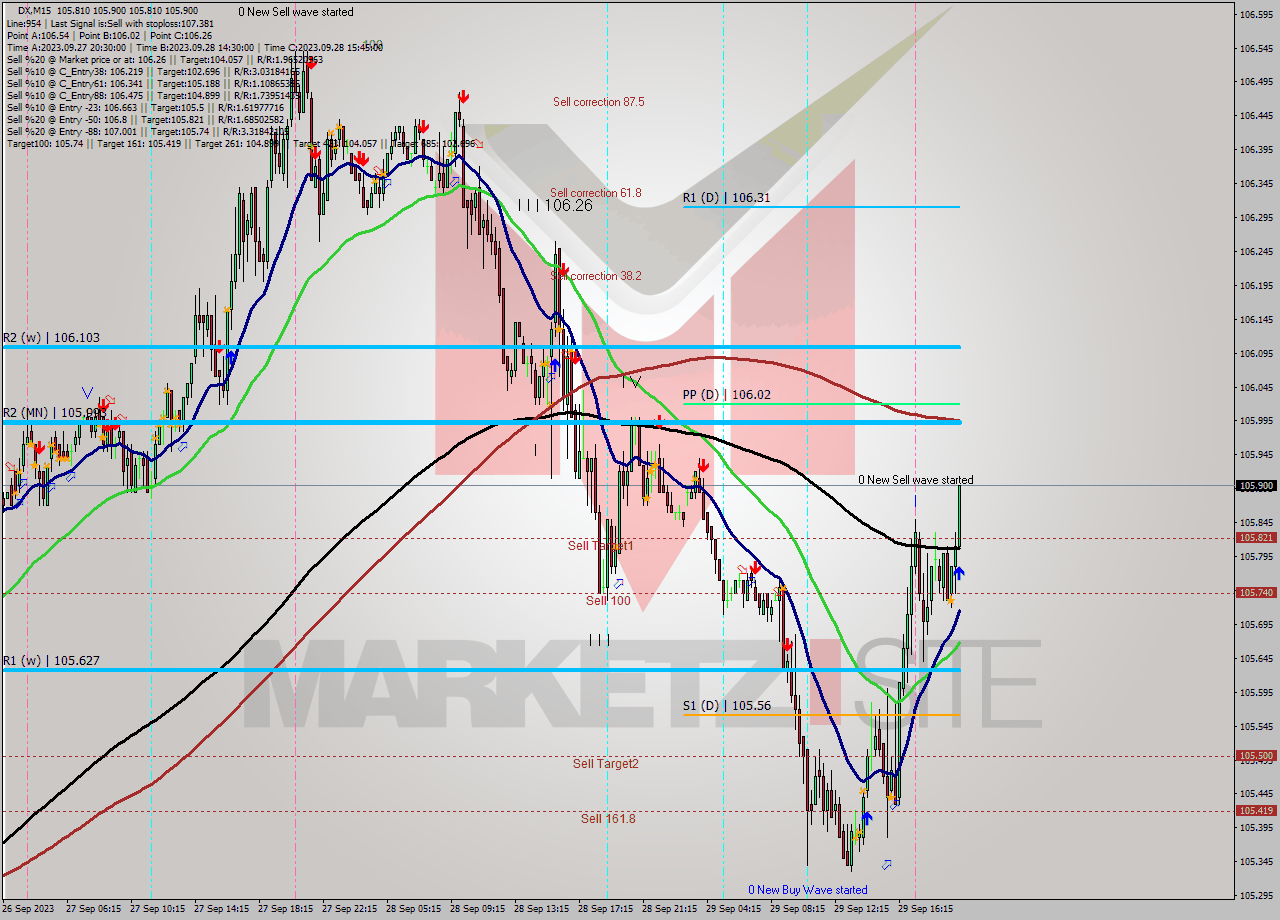Click the '| | | 106.26' point label

click(556, 205)
